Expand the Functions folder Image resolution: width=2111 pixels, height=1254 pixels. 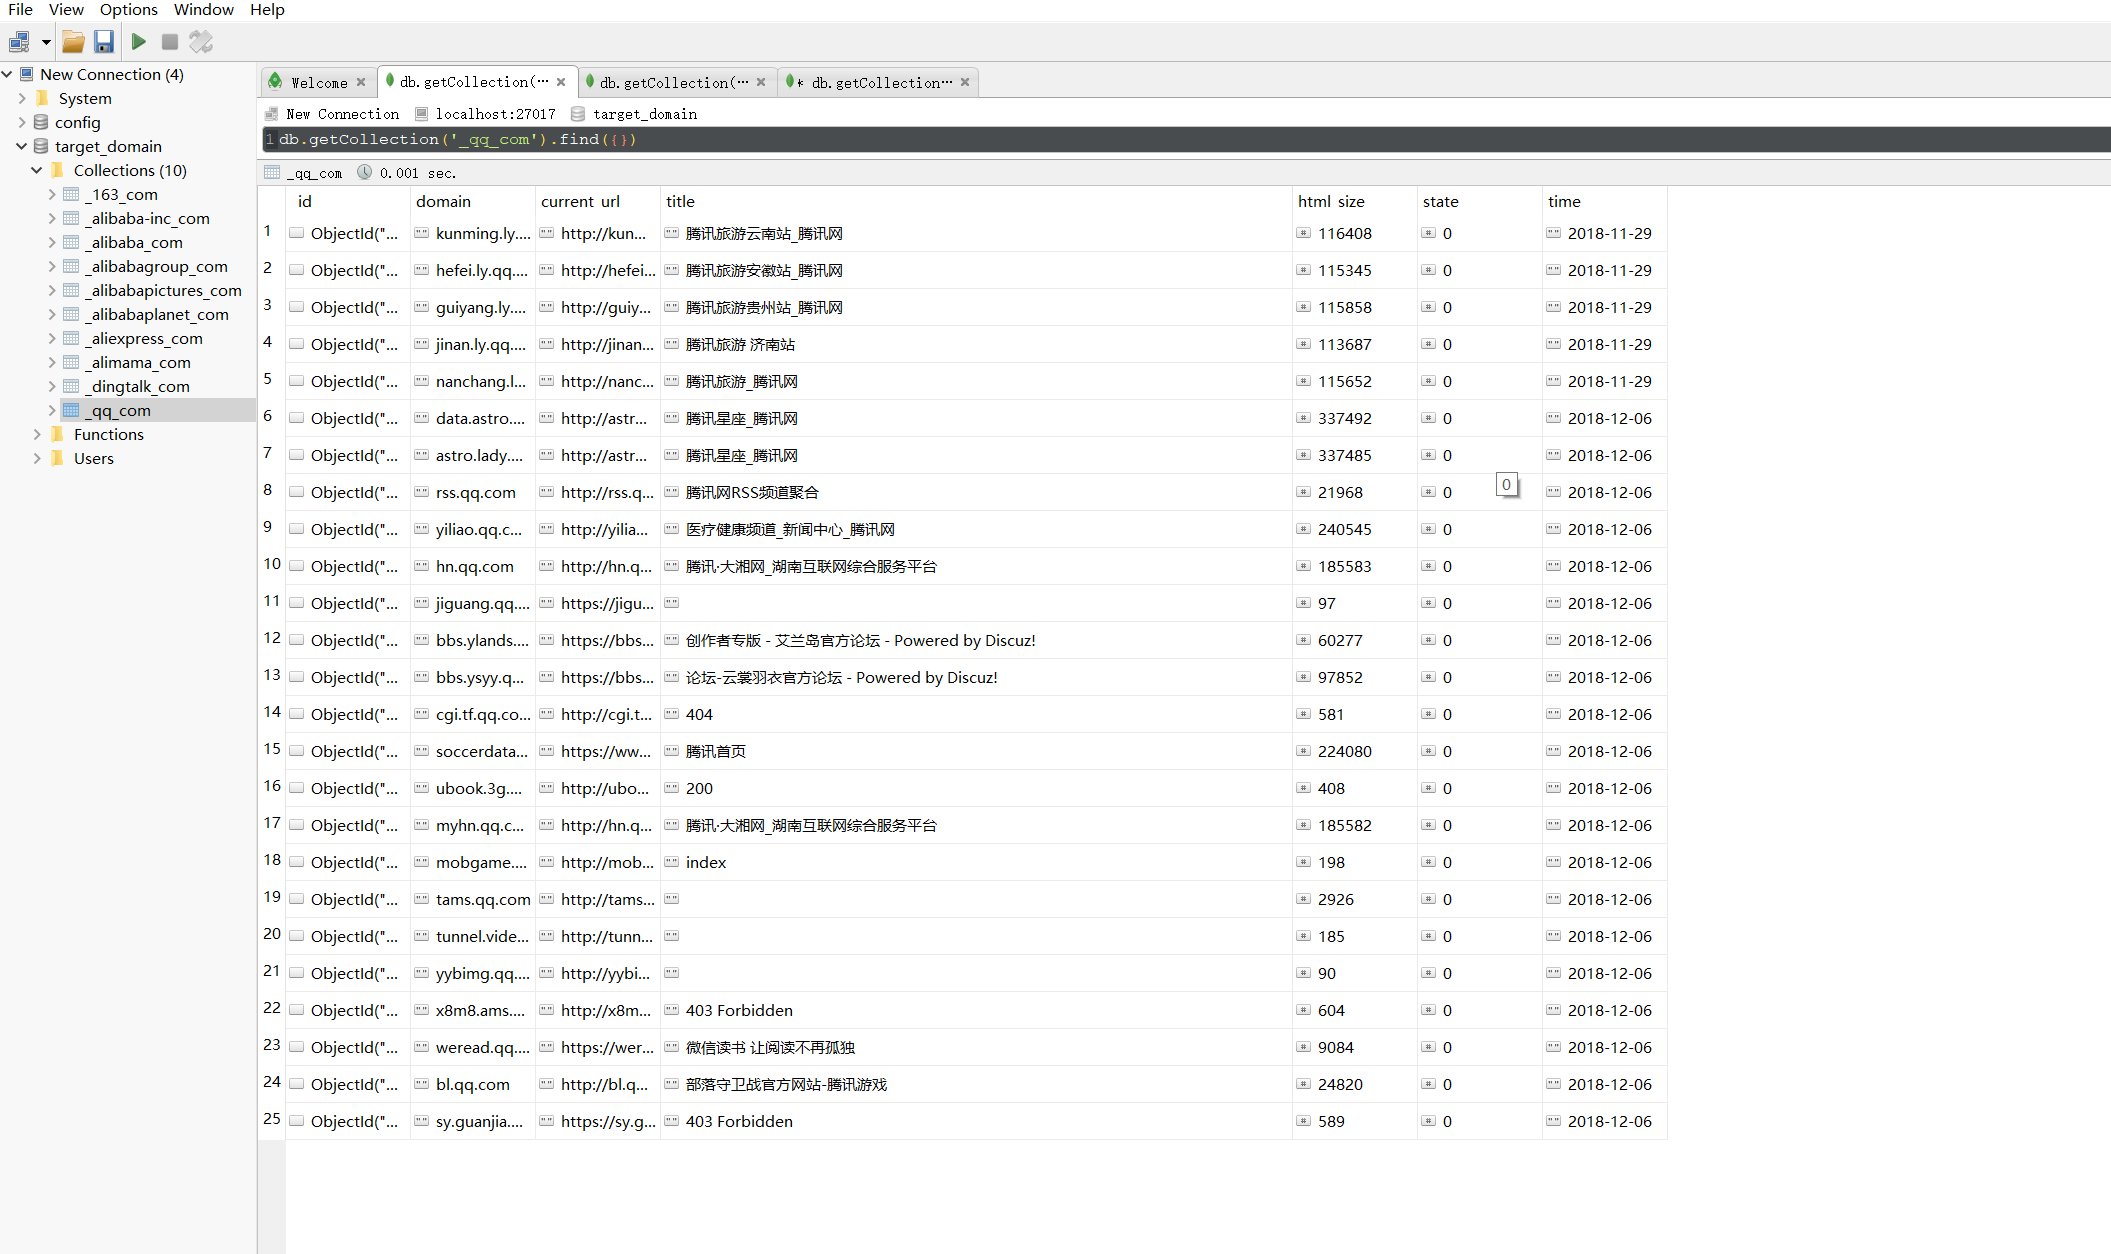(37, 434)
